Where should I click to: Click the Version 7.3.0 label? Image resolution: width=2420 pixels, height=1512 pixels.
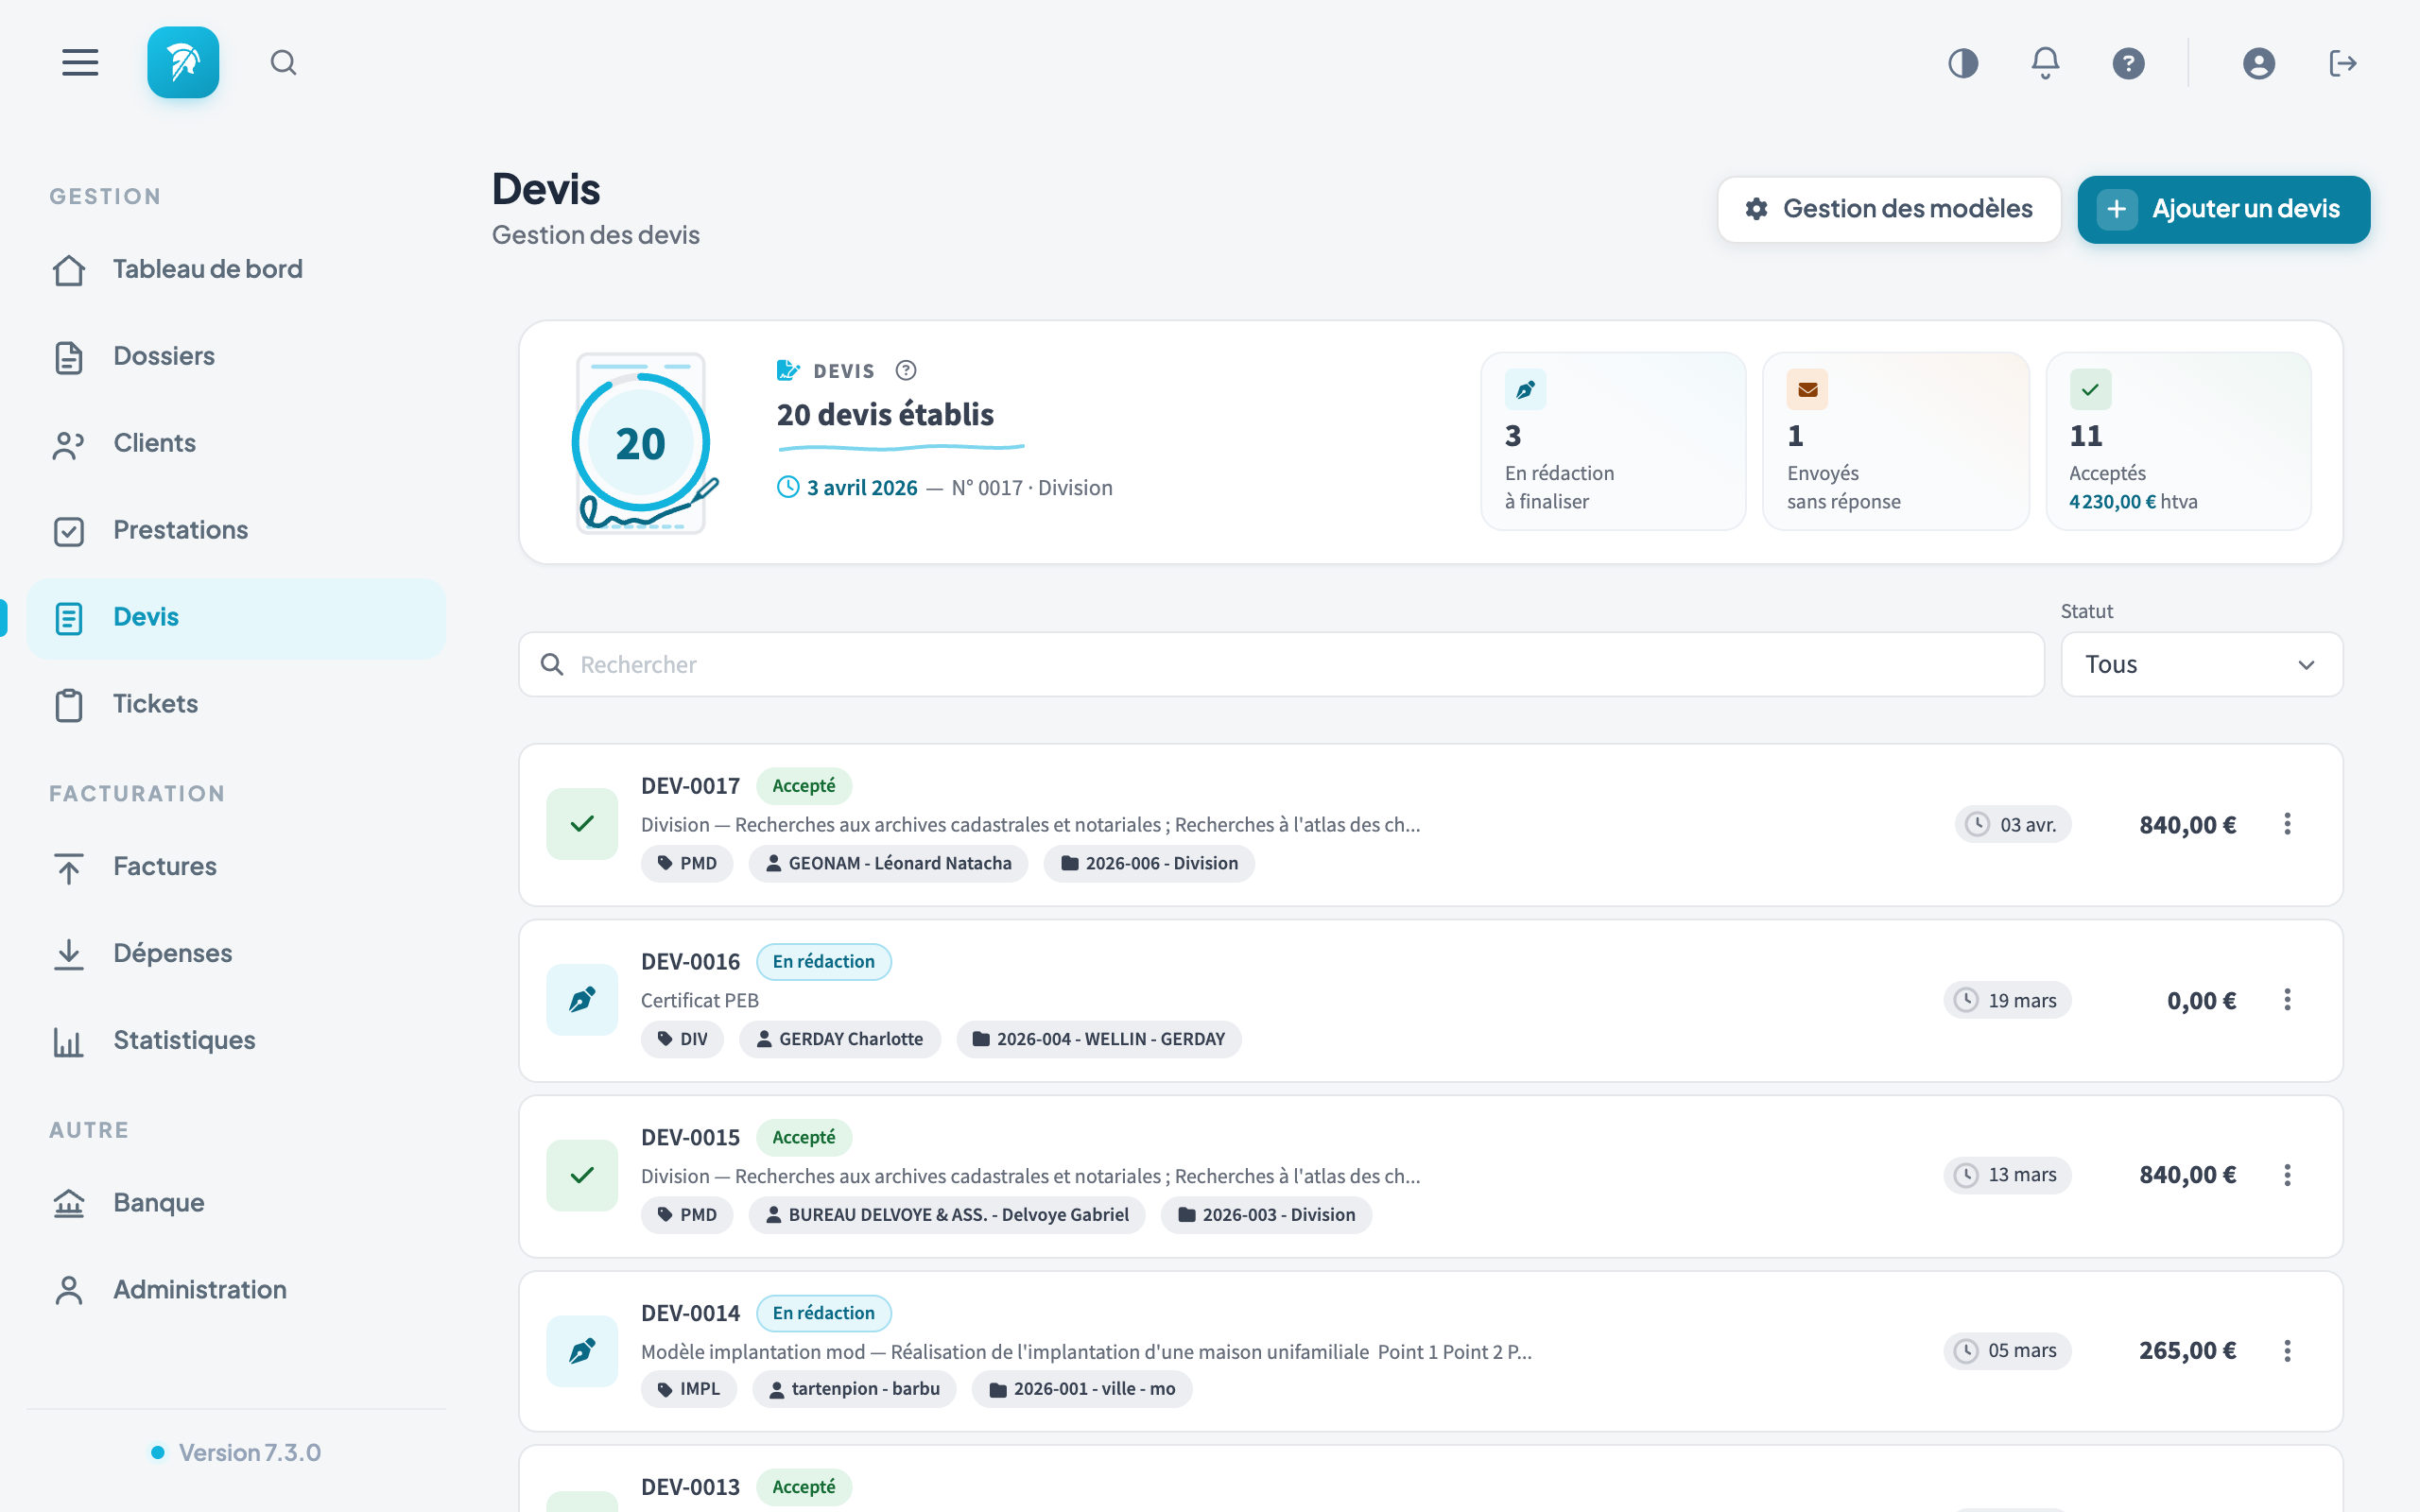(x=250, y=1453)
